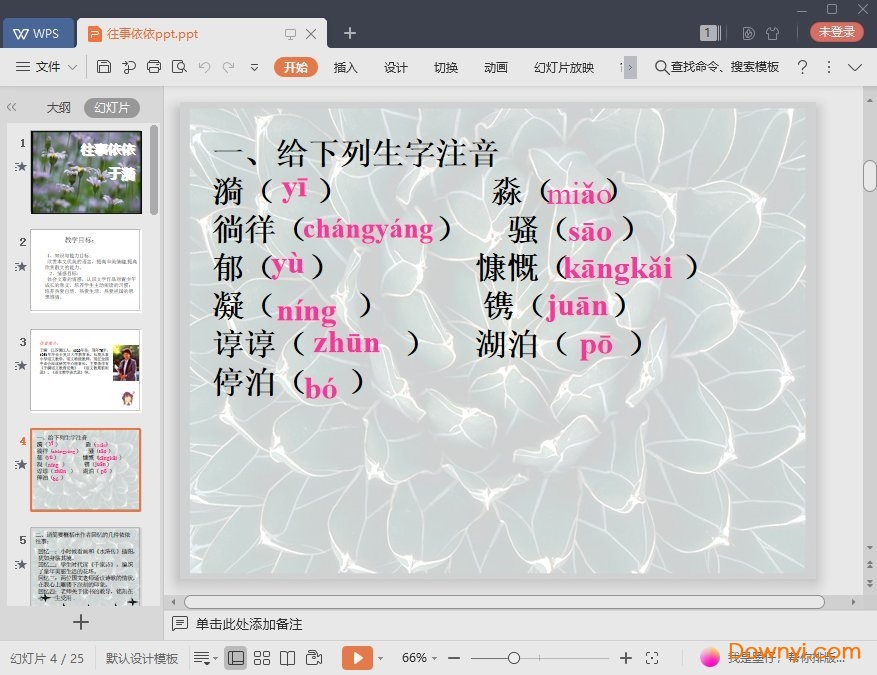Switch panel to 大纲 outline view

[58, 108]
